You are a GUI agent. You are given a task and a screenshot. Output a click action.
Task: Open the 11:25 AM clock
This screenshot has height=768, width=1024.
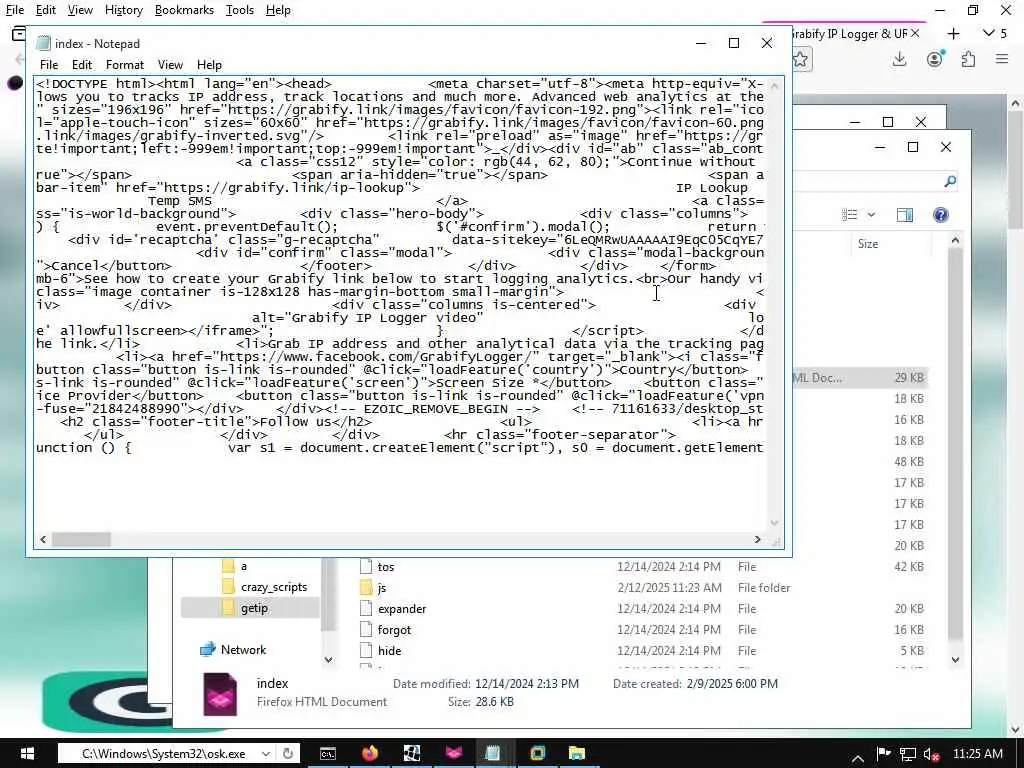click(x=978, y=754)
